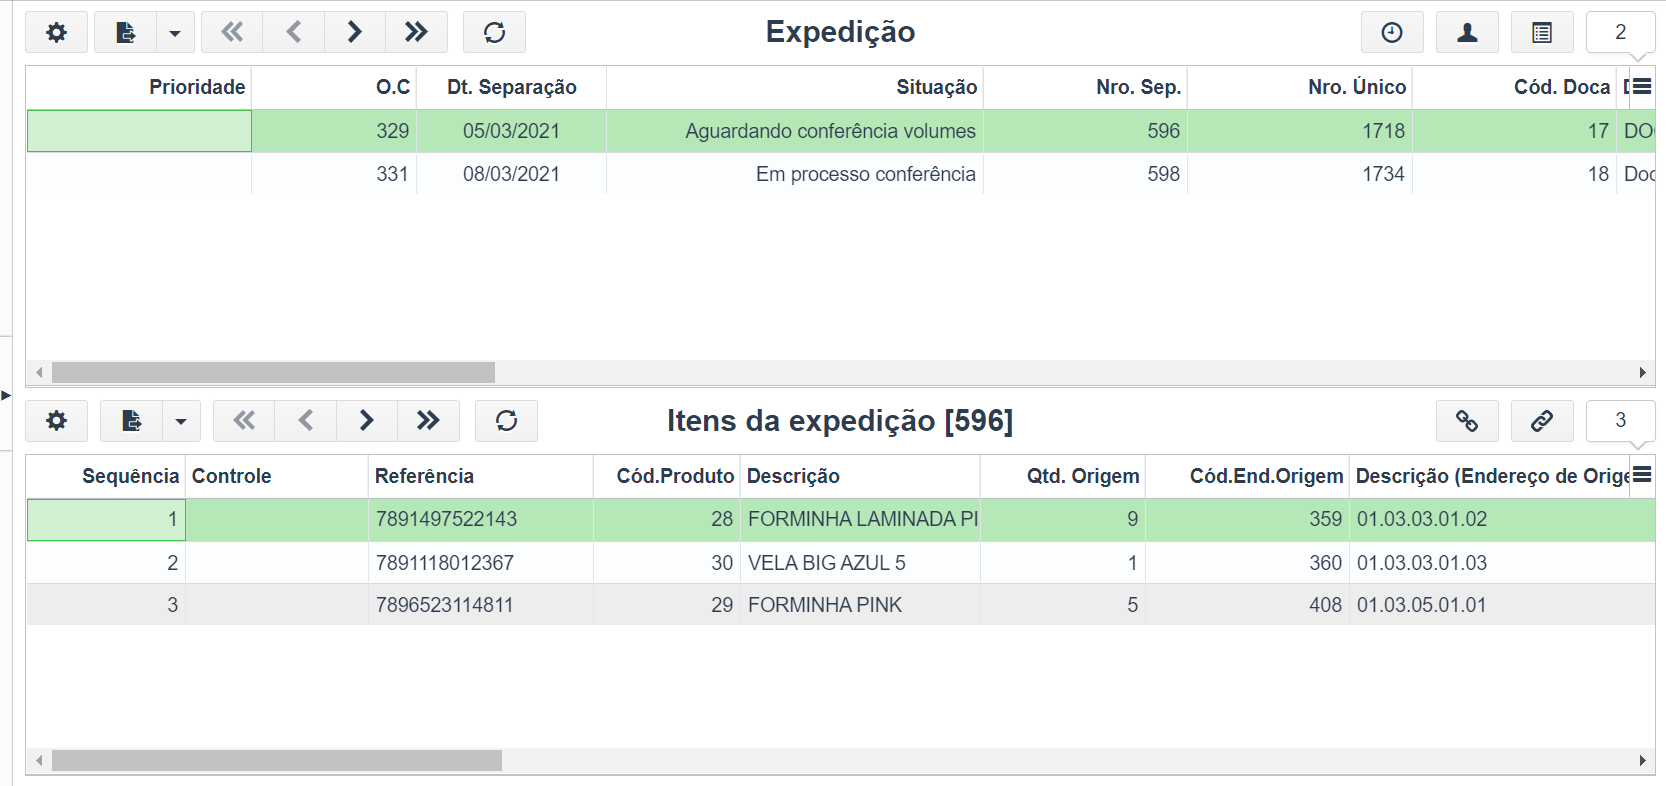This screenshot has height=786, width=1666.
Task: Select the VELA BIG AZUL 5 row
Action: (x=840, y=563)
